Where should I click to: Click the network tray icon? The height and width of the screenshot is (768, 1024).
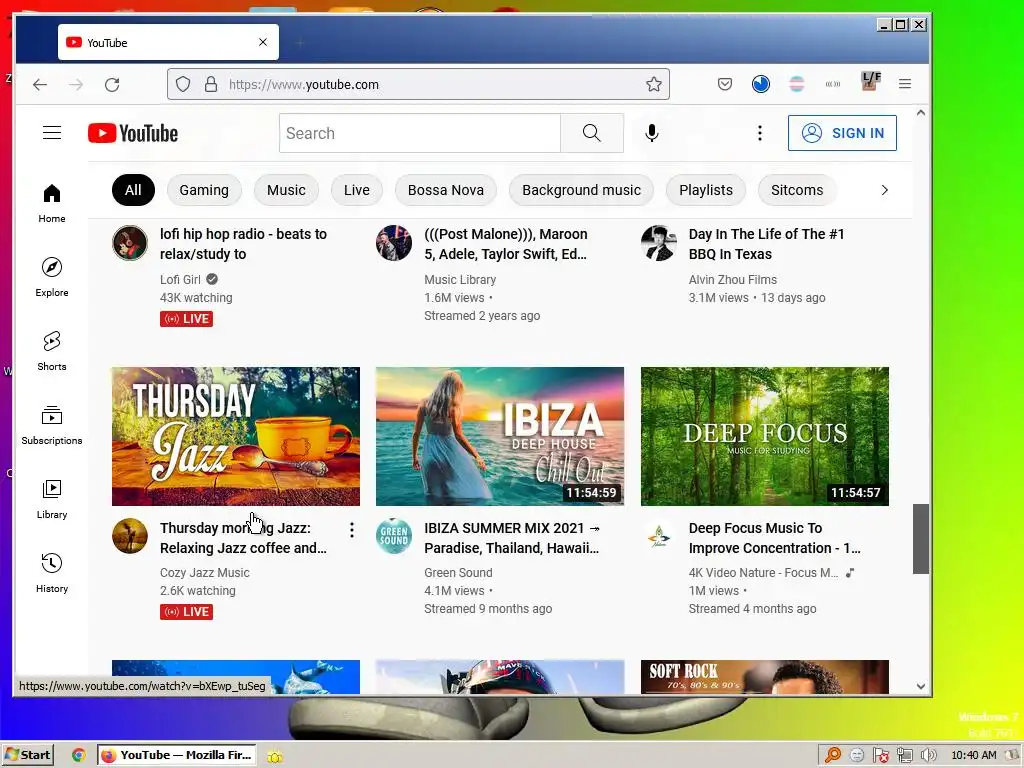(904, 756)
